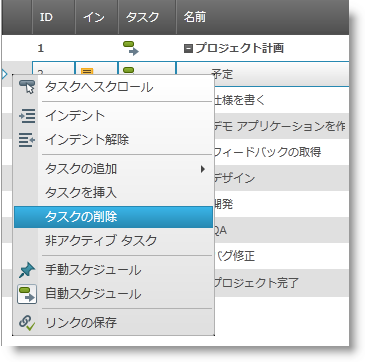Select the フィードバックの取得 task row
The width and height of the screenshot is (365, 362).
281,152
